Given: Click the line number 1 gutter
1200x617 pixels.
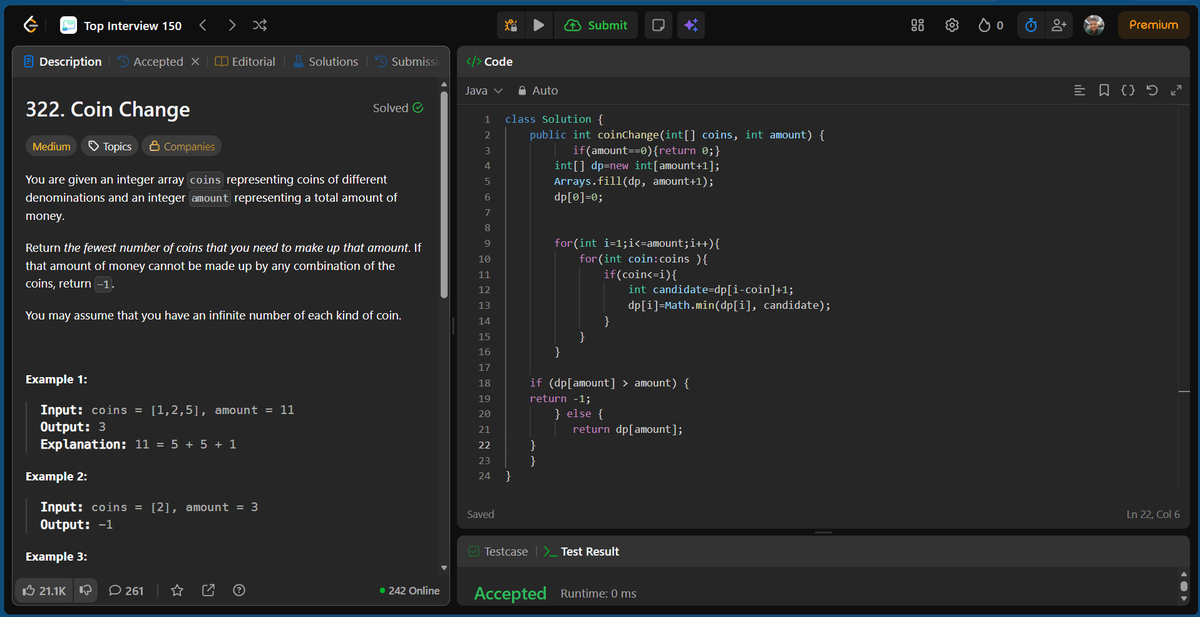Looking at the screenshot, I should point(486,119).
